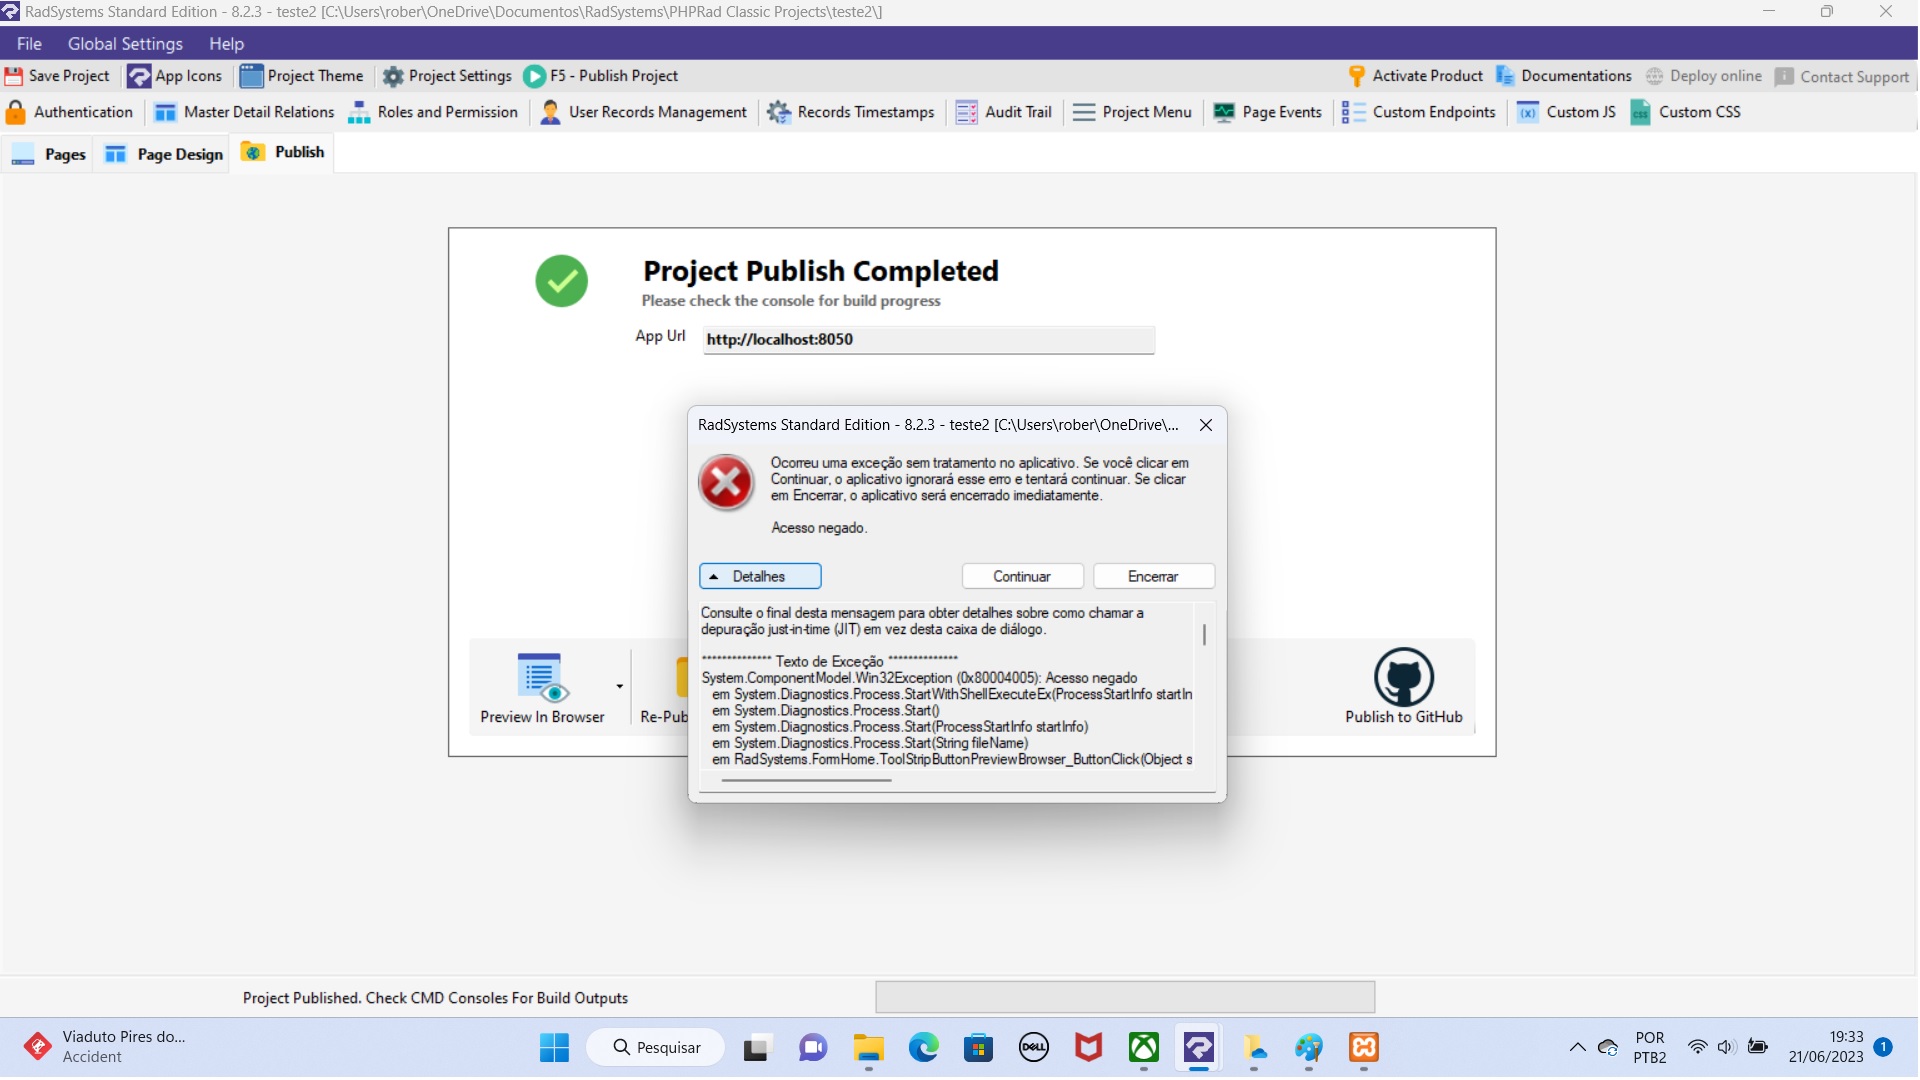Open Microsoft Edge from taskbar
The height and width of the screenshot is (1080, 1920).
coord(923,1048)
